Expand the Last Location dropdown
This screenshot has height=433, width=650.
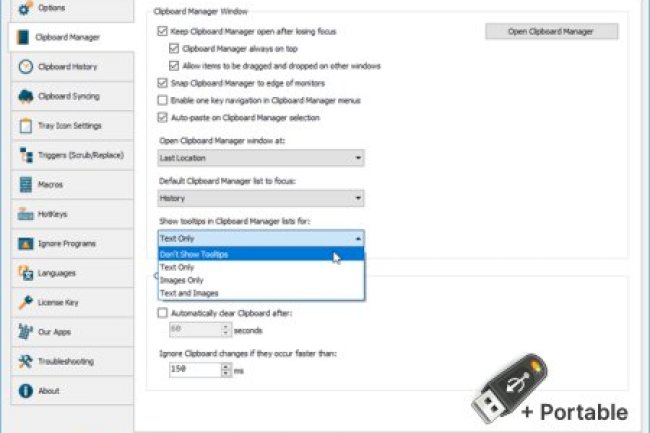(x=260, y=158)
